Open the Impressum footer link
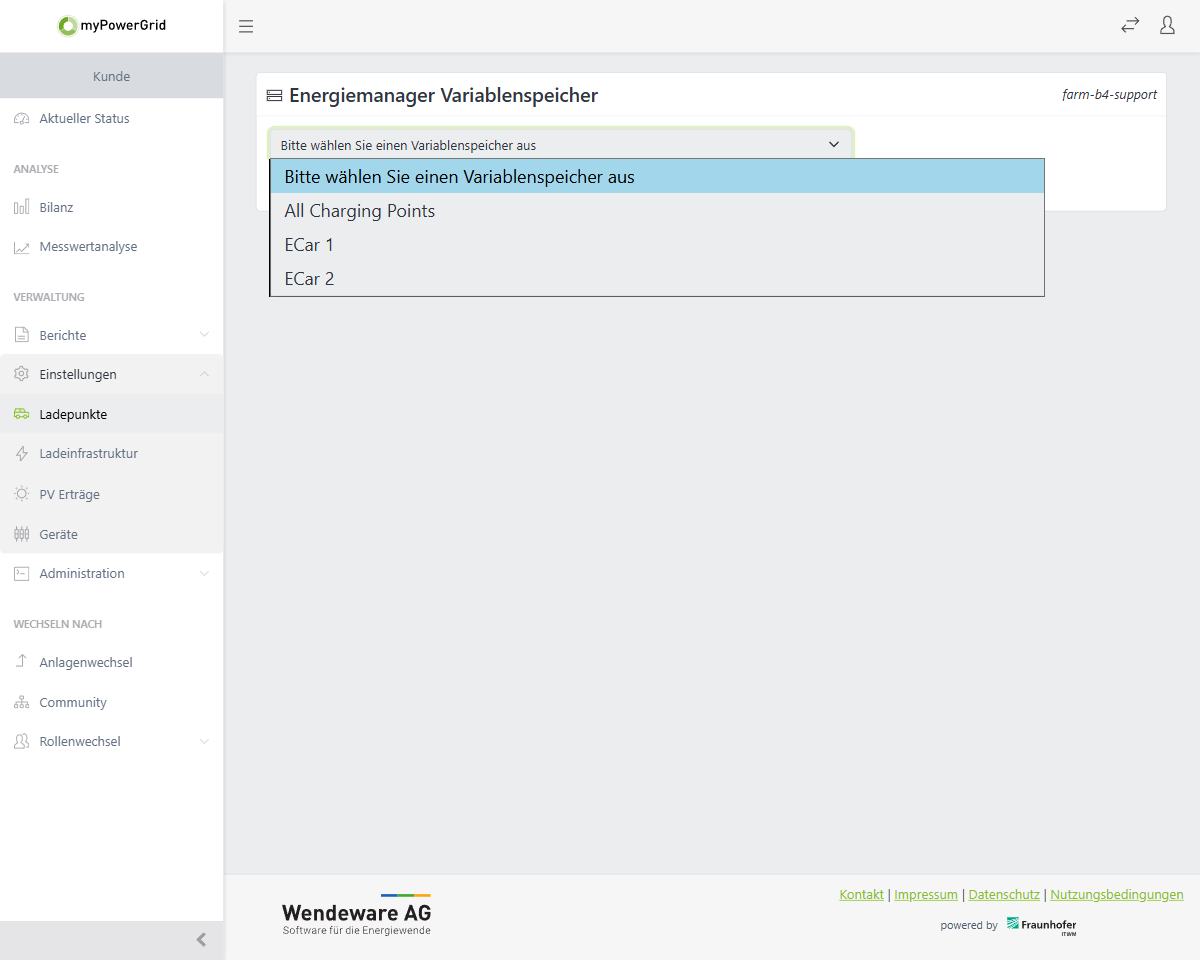Screen dimensions: 1200x960 (x=926, y=895)
